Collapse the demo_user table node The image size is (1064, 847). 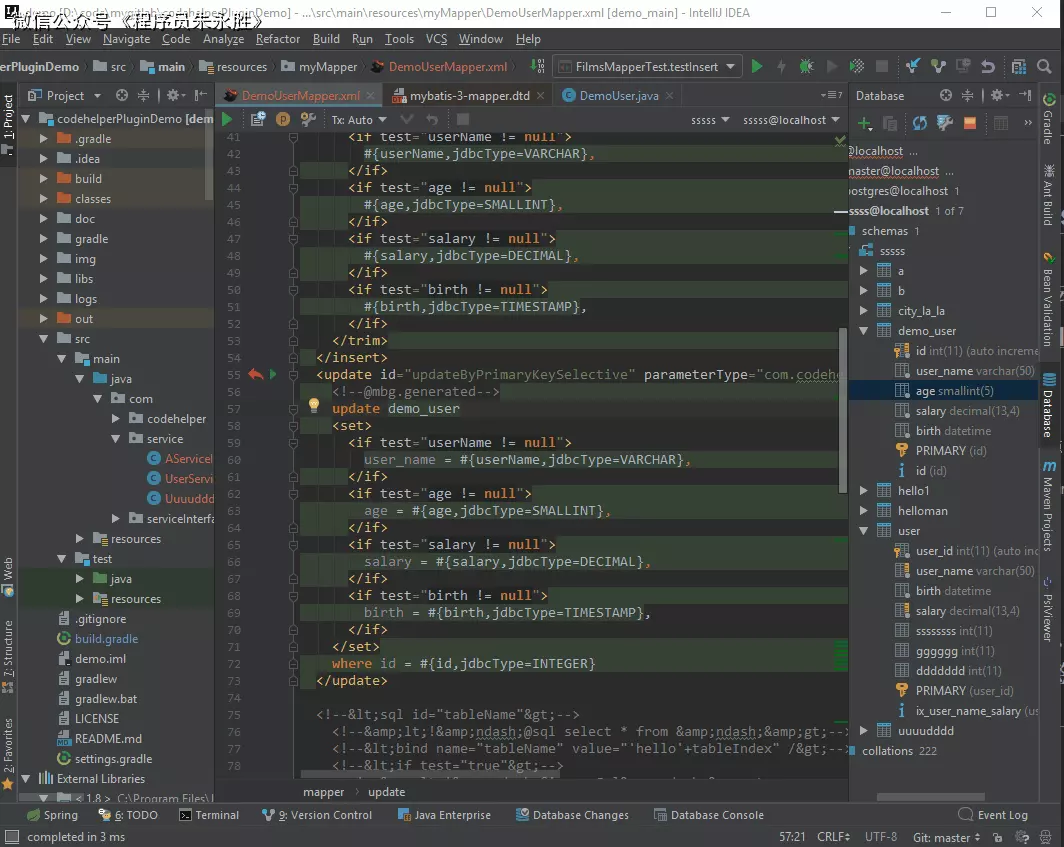pyautogui.click(x=864, y=331)
